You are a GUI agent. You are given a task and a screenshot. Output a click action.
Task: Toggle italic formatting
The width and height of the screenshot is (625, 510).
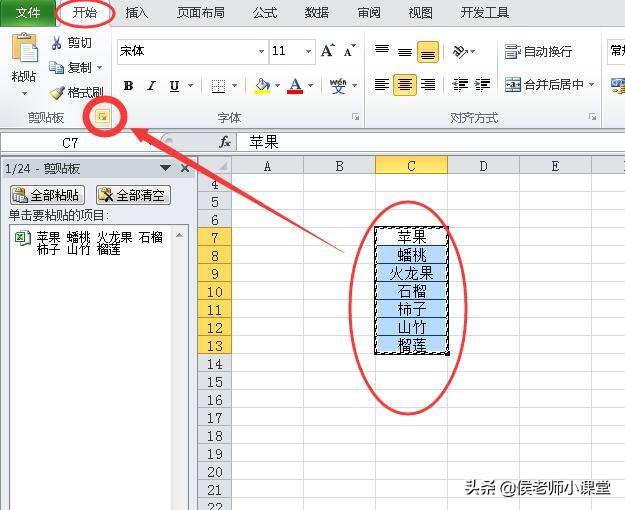(151, 85)
